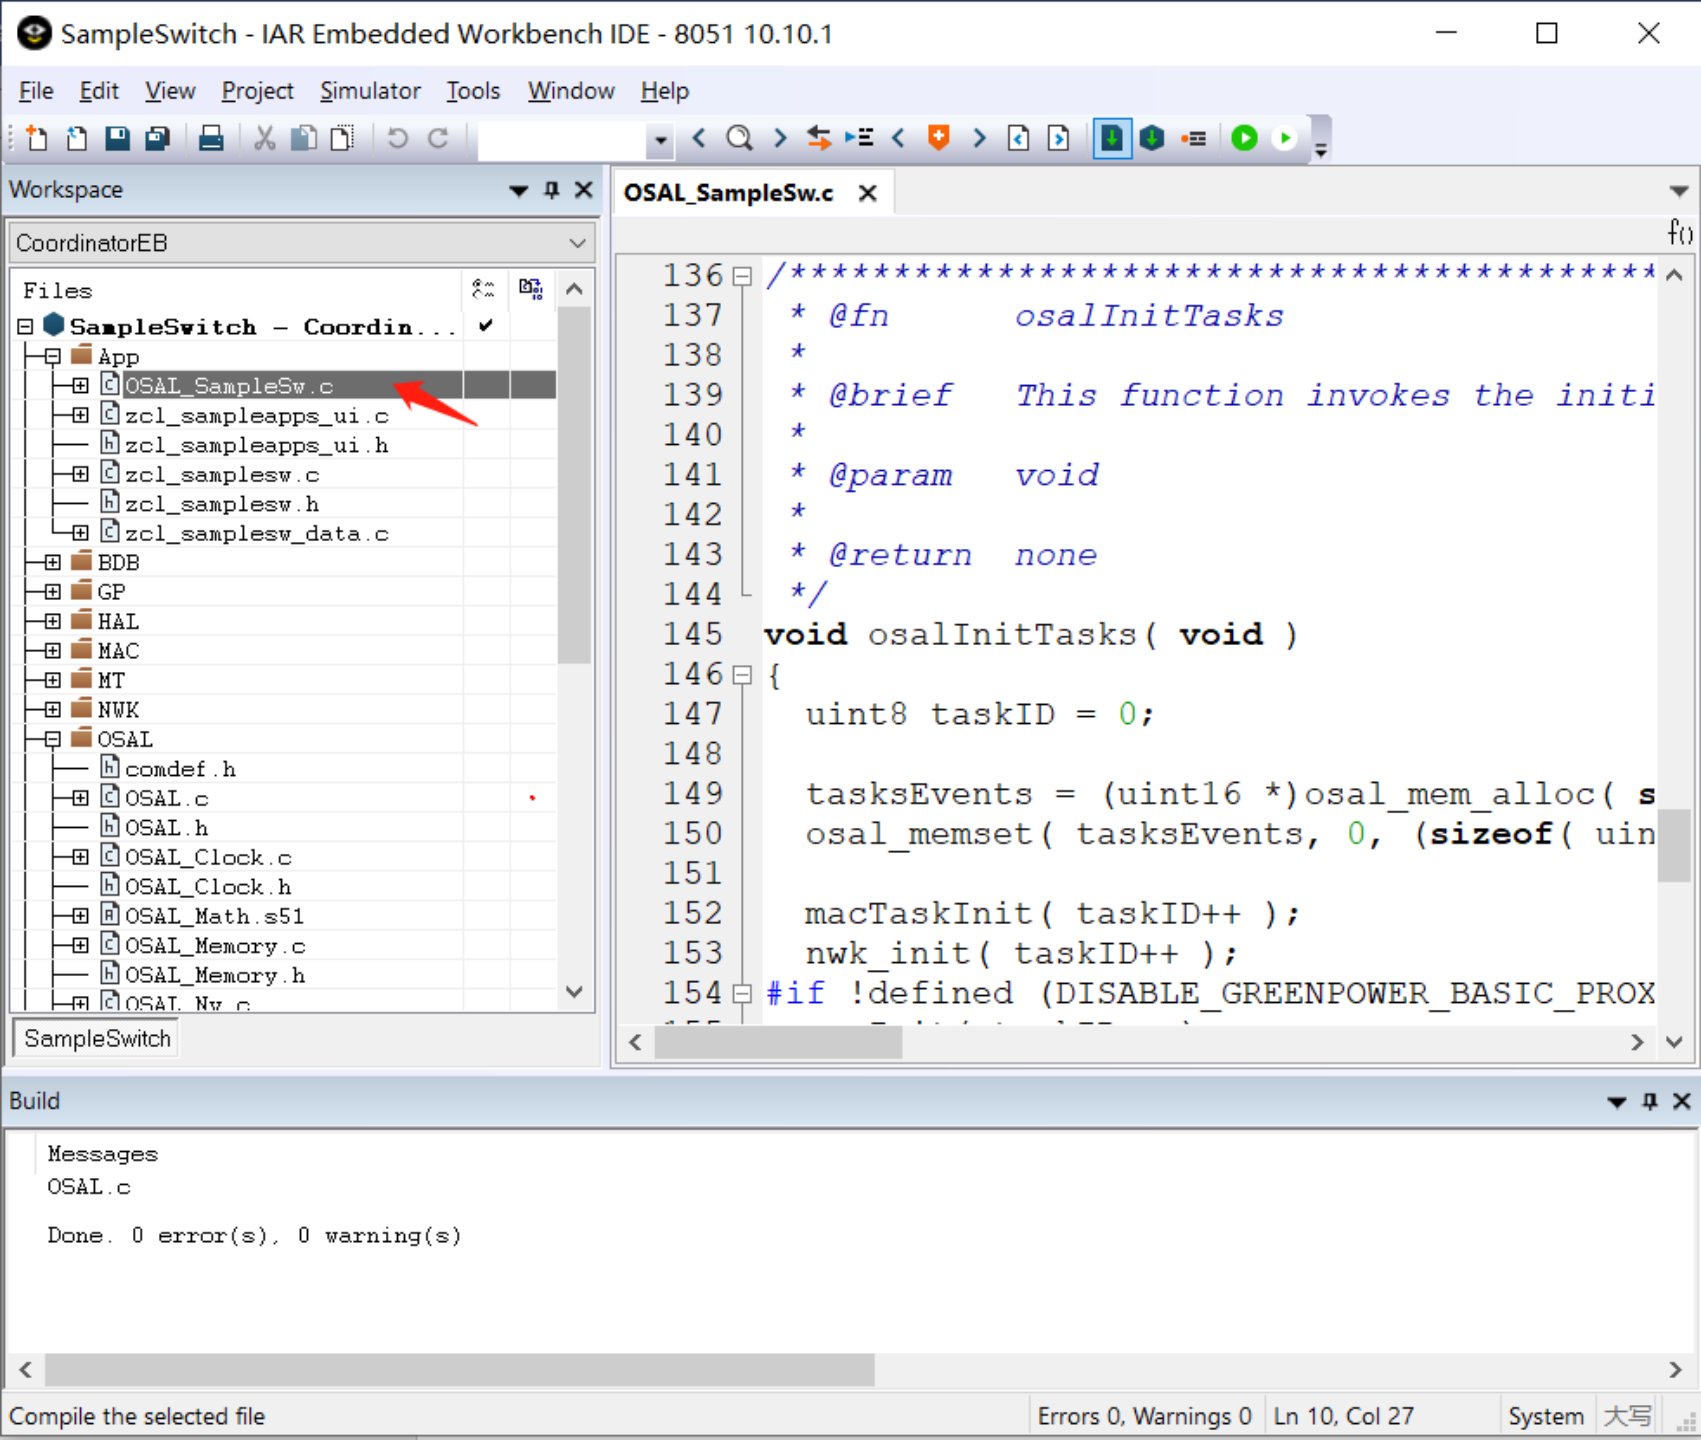Collapse the OSAL folder node
1701x1440 pixels.
(52, 739)
